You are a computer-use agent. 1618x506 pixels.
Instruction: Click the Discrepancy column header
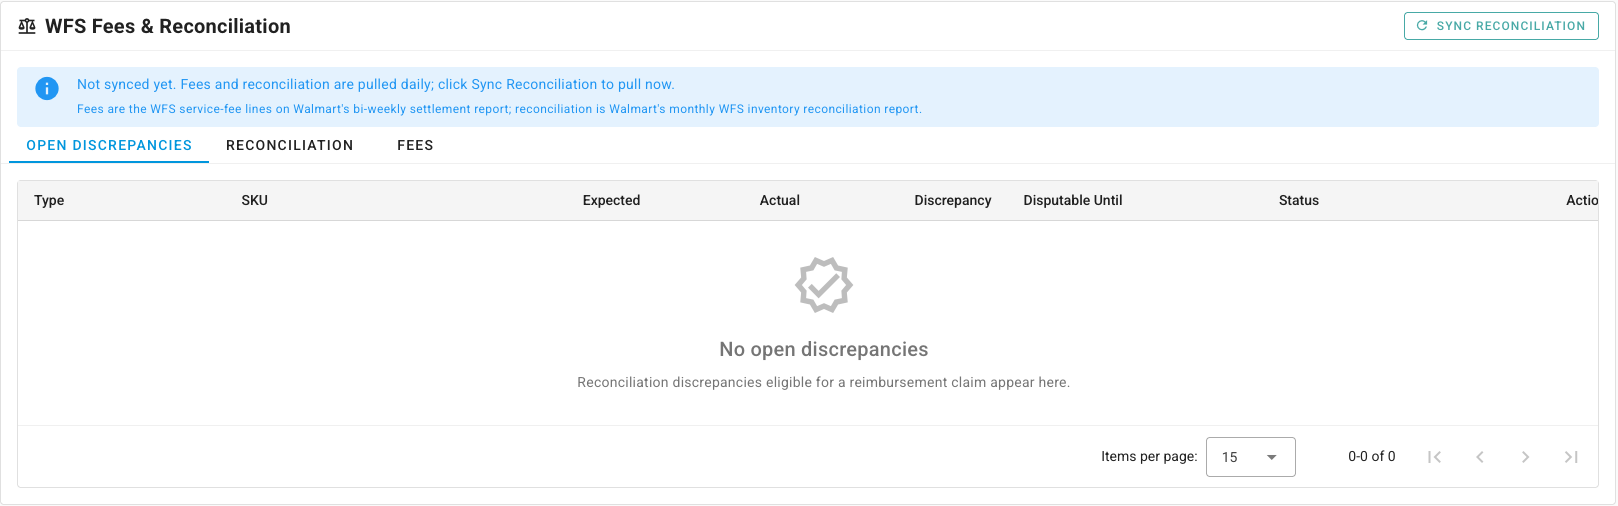pyautogui.click(x=952, y=200)
